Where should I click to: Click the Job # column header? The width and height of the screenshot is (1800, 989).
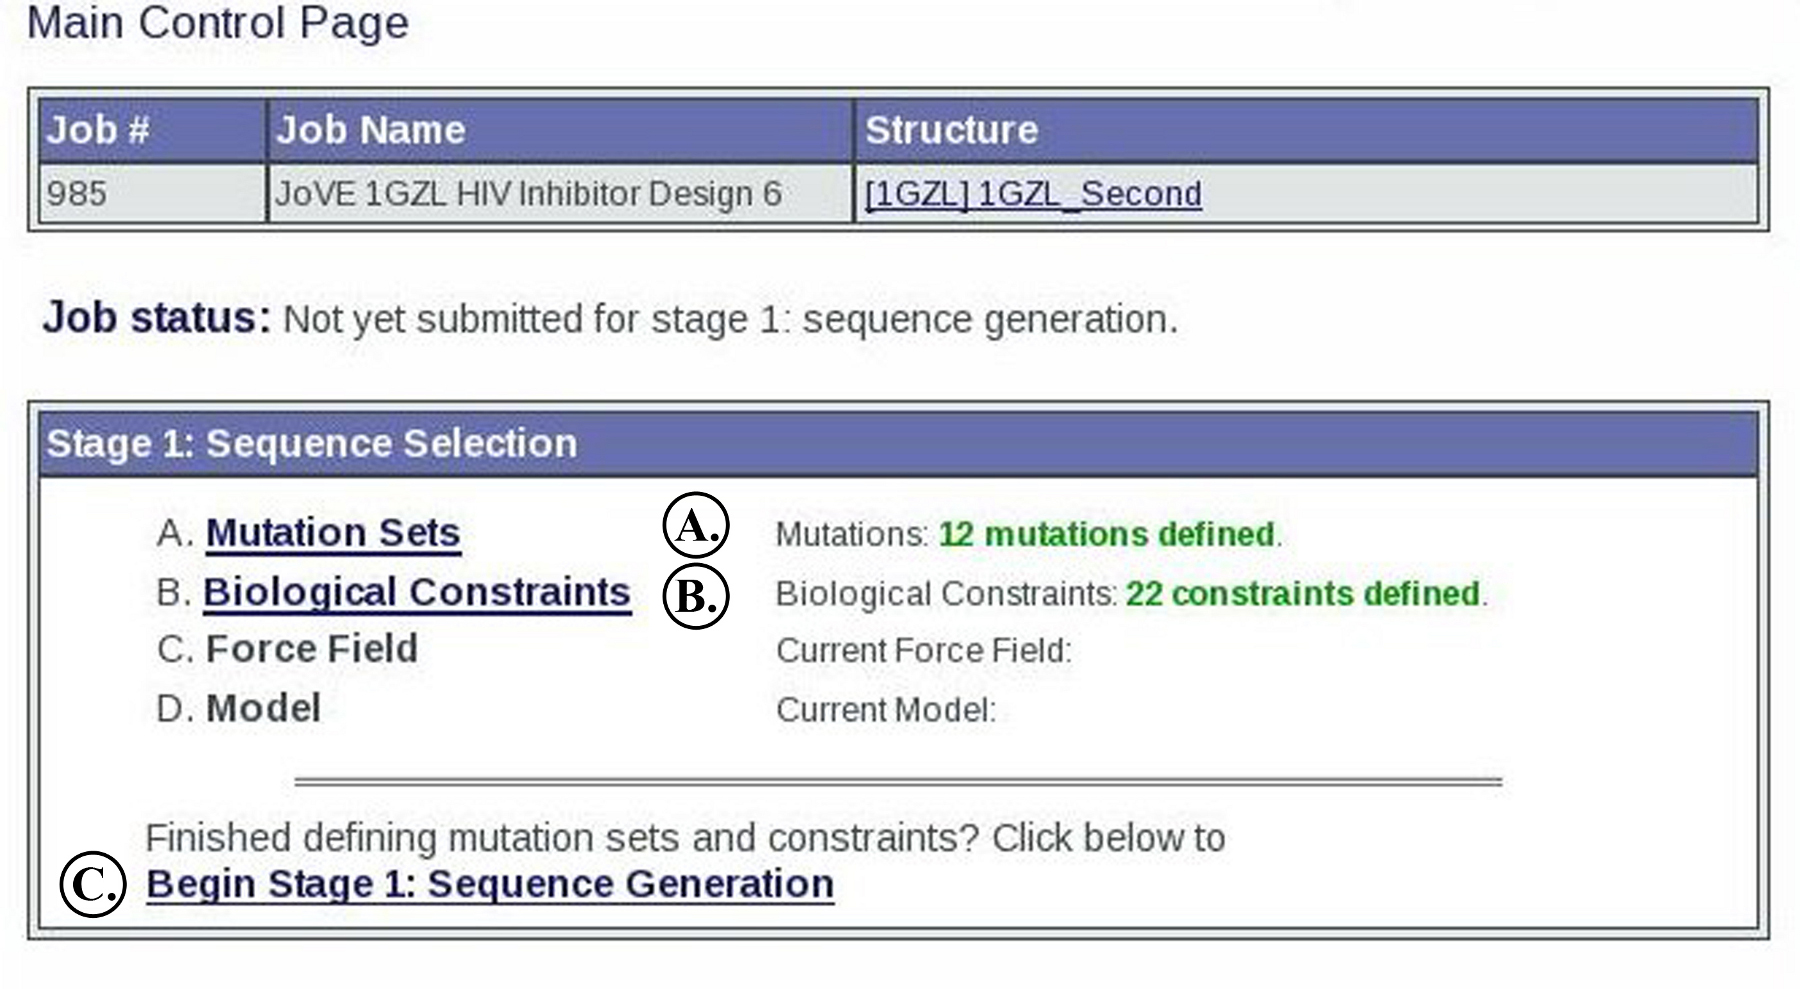click(98, 130)
